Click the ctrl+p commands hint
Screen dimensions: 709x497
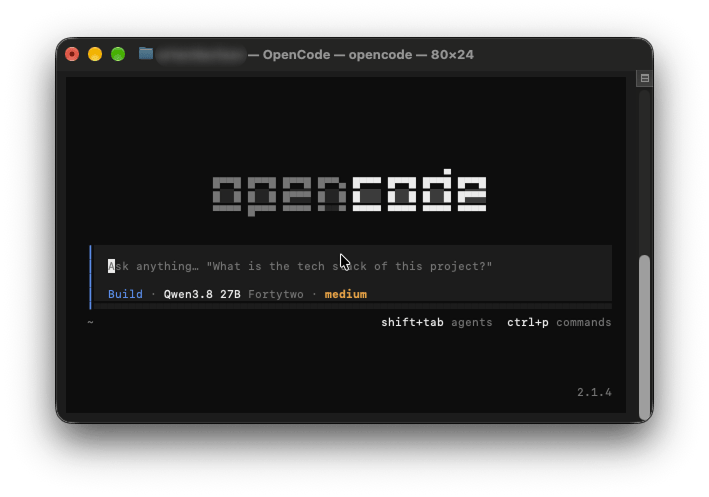(x=559, y=322)
